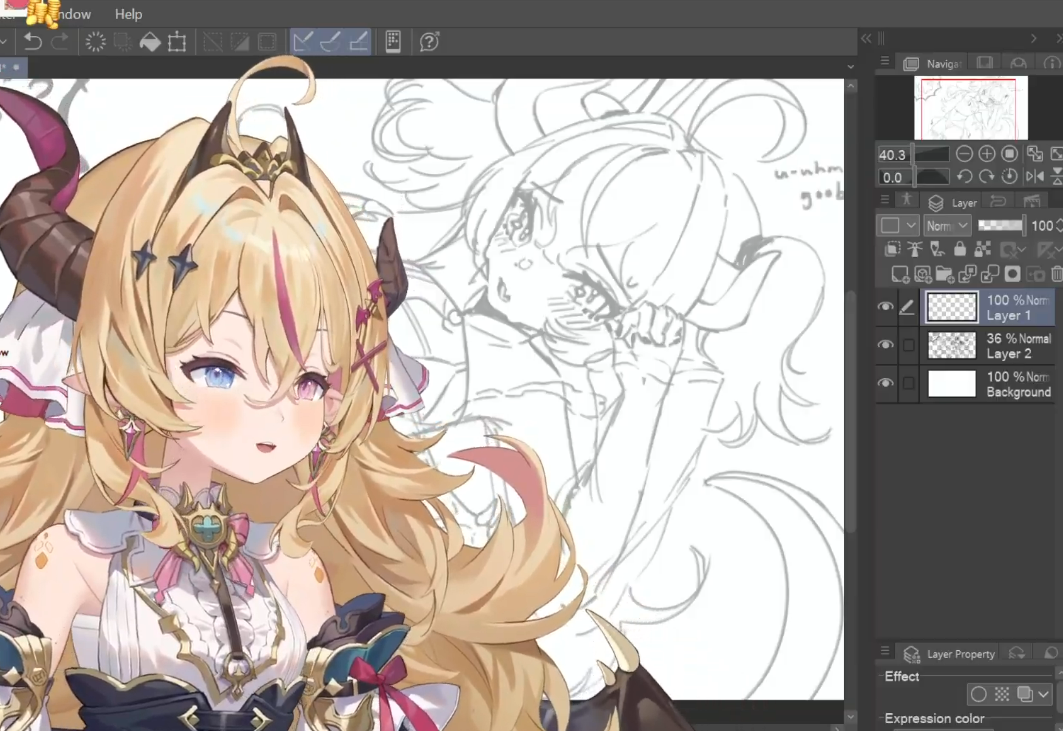The image size is (1063, 731).
Task: Switch to the Navigator tab
Action: click(x=932, y=63)
